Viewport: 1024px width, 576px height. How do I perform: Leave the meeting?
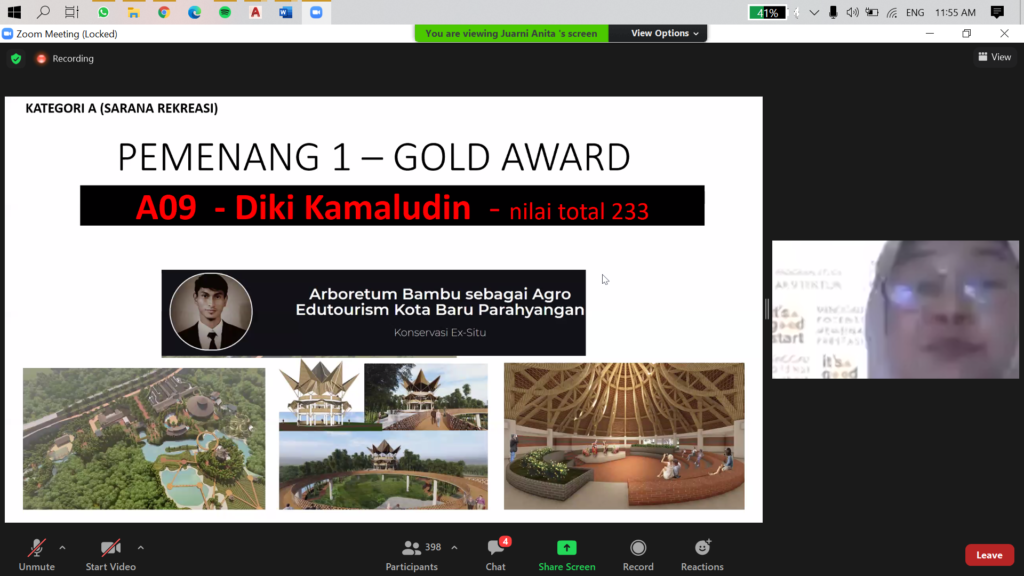pos(989,555)
